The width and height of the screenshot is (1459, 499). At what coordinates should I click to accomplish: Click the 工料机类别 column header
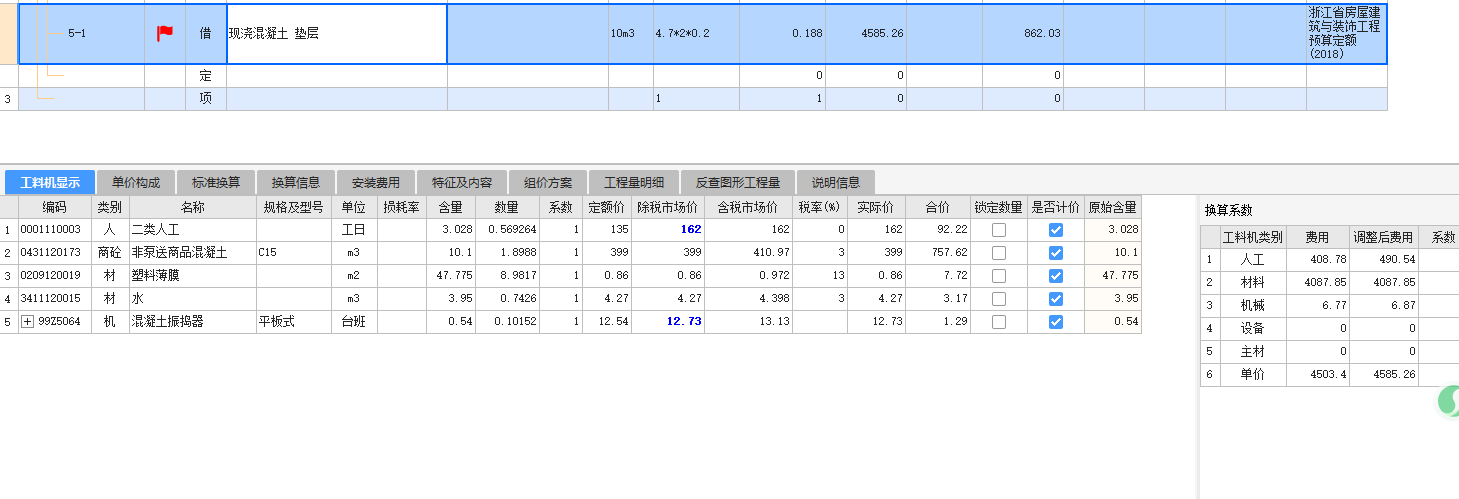click(1252, 237)
